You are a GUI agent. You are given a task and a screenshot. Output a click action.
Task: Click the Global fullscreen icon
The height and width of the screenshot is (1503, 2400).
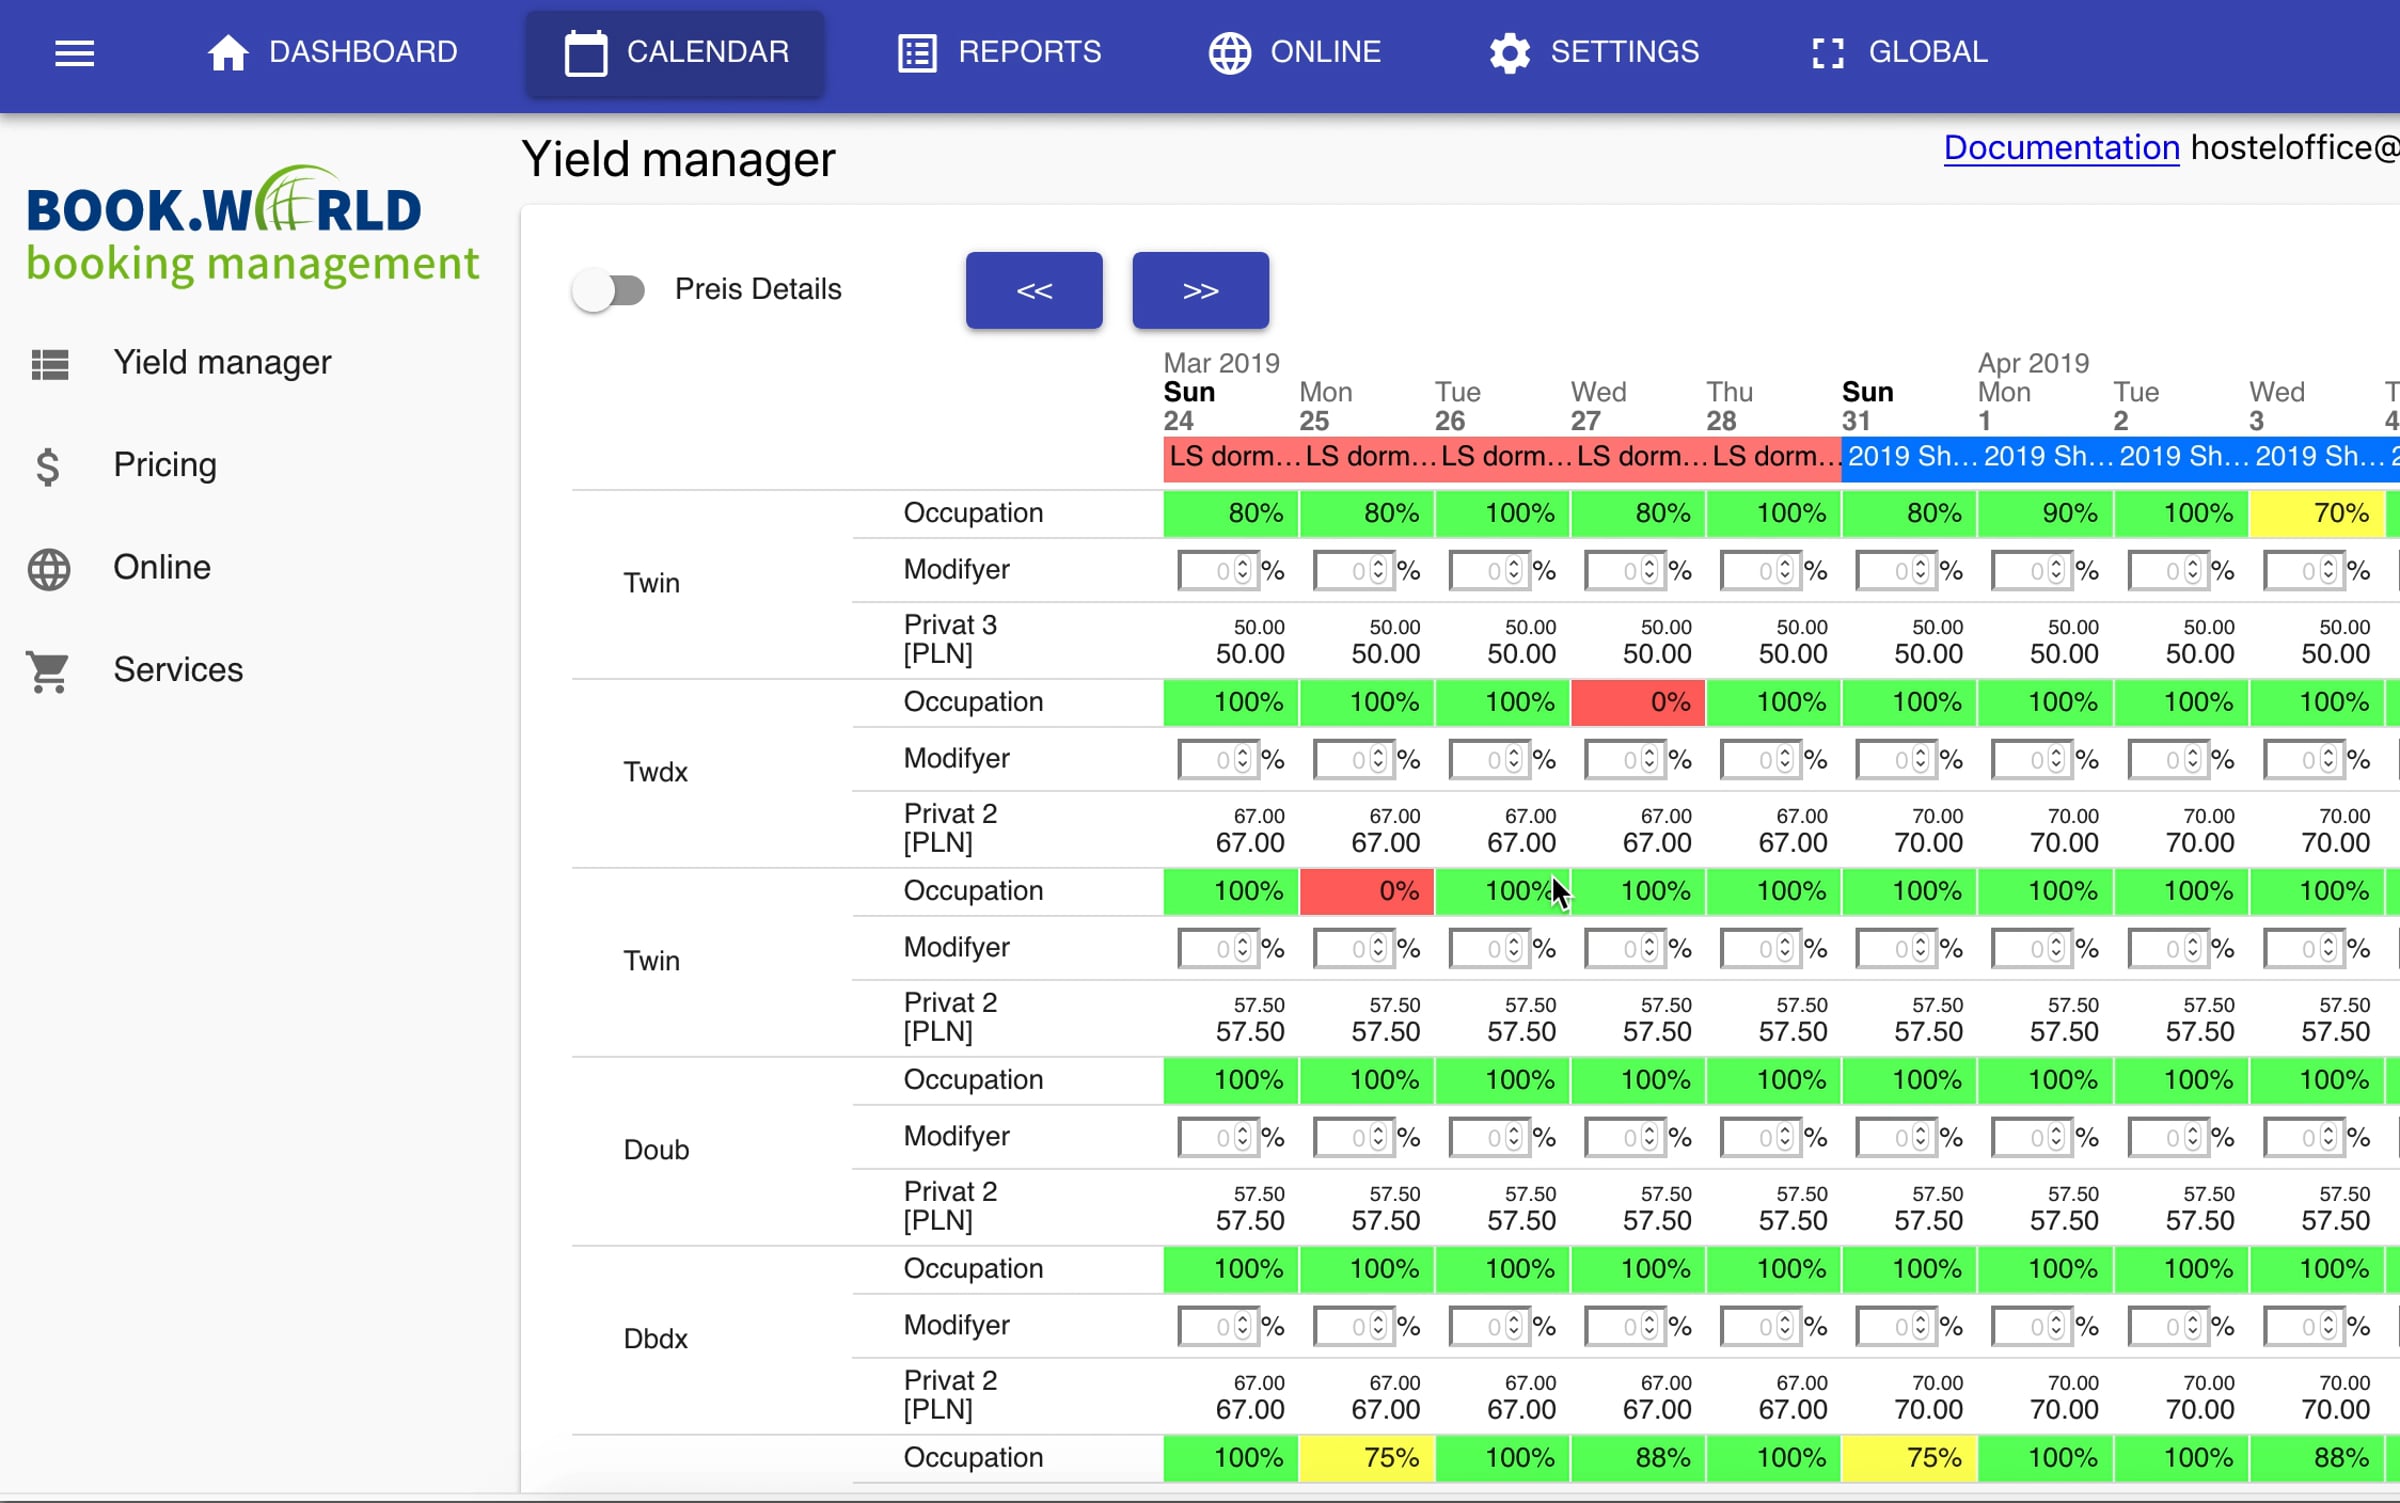pyautogui.click(x=1828, y=53)
